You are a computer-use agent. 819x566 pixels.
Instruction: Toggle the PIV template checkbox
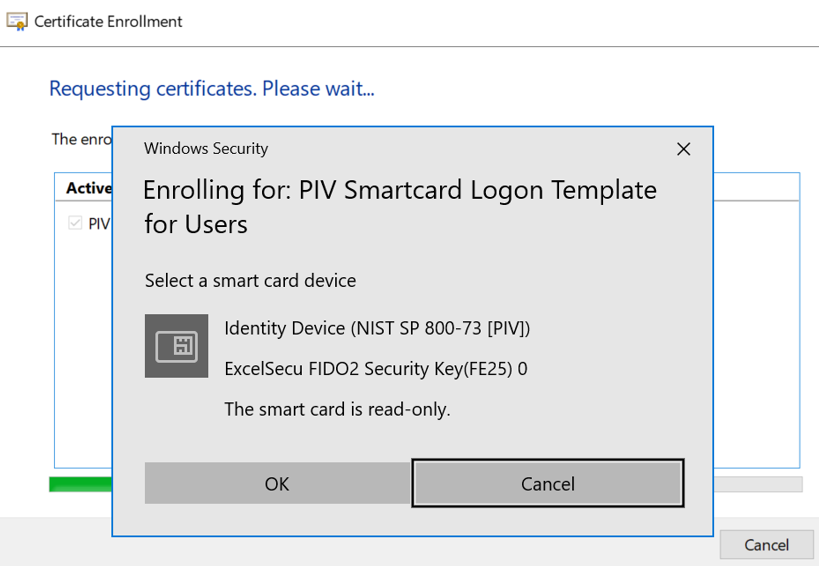(75, 223)
